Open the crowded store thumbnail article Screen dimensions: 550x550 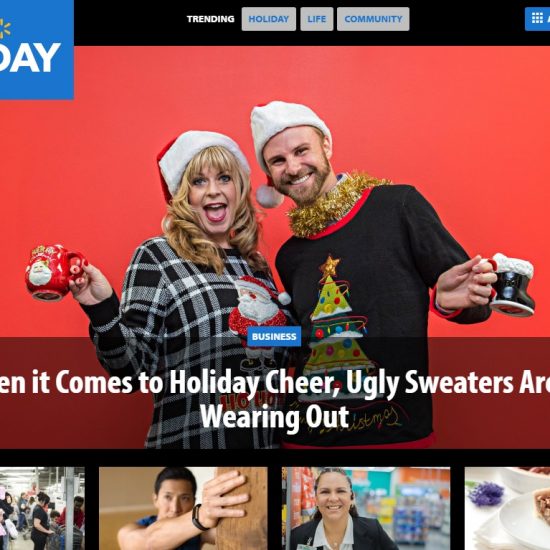point(42,508)
